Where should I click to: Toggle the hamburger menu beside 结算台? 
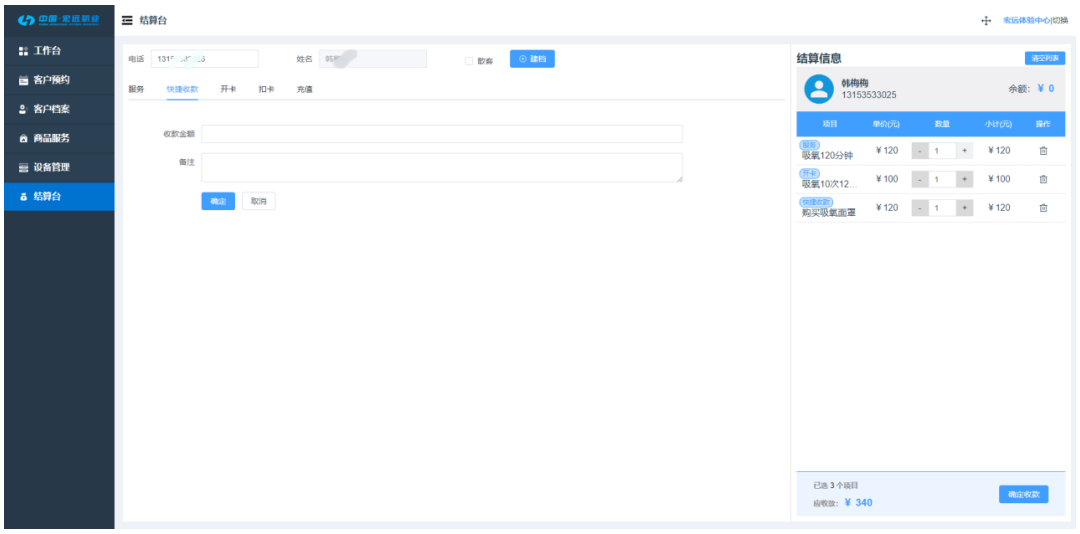[x=127, y=21]
